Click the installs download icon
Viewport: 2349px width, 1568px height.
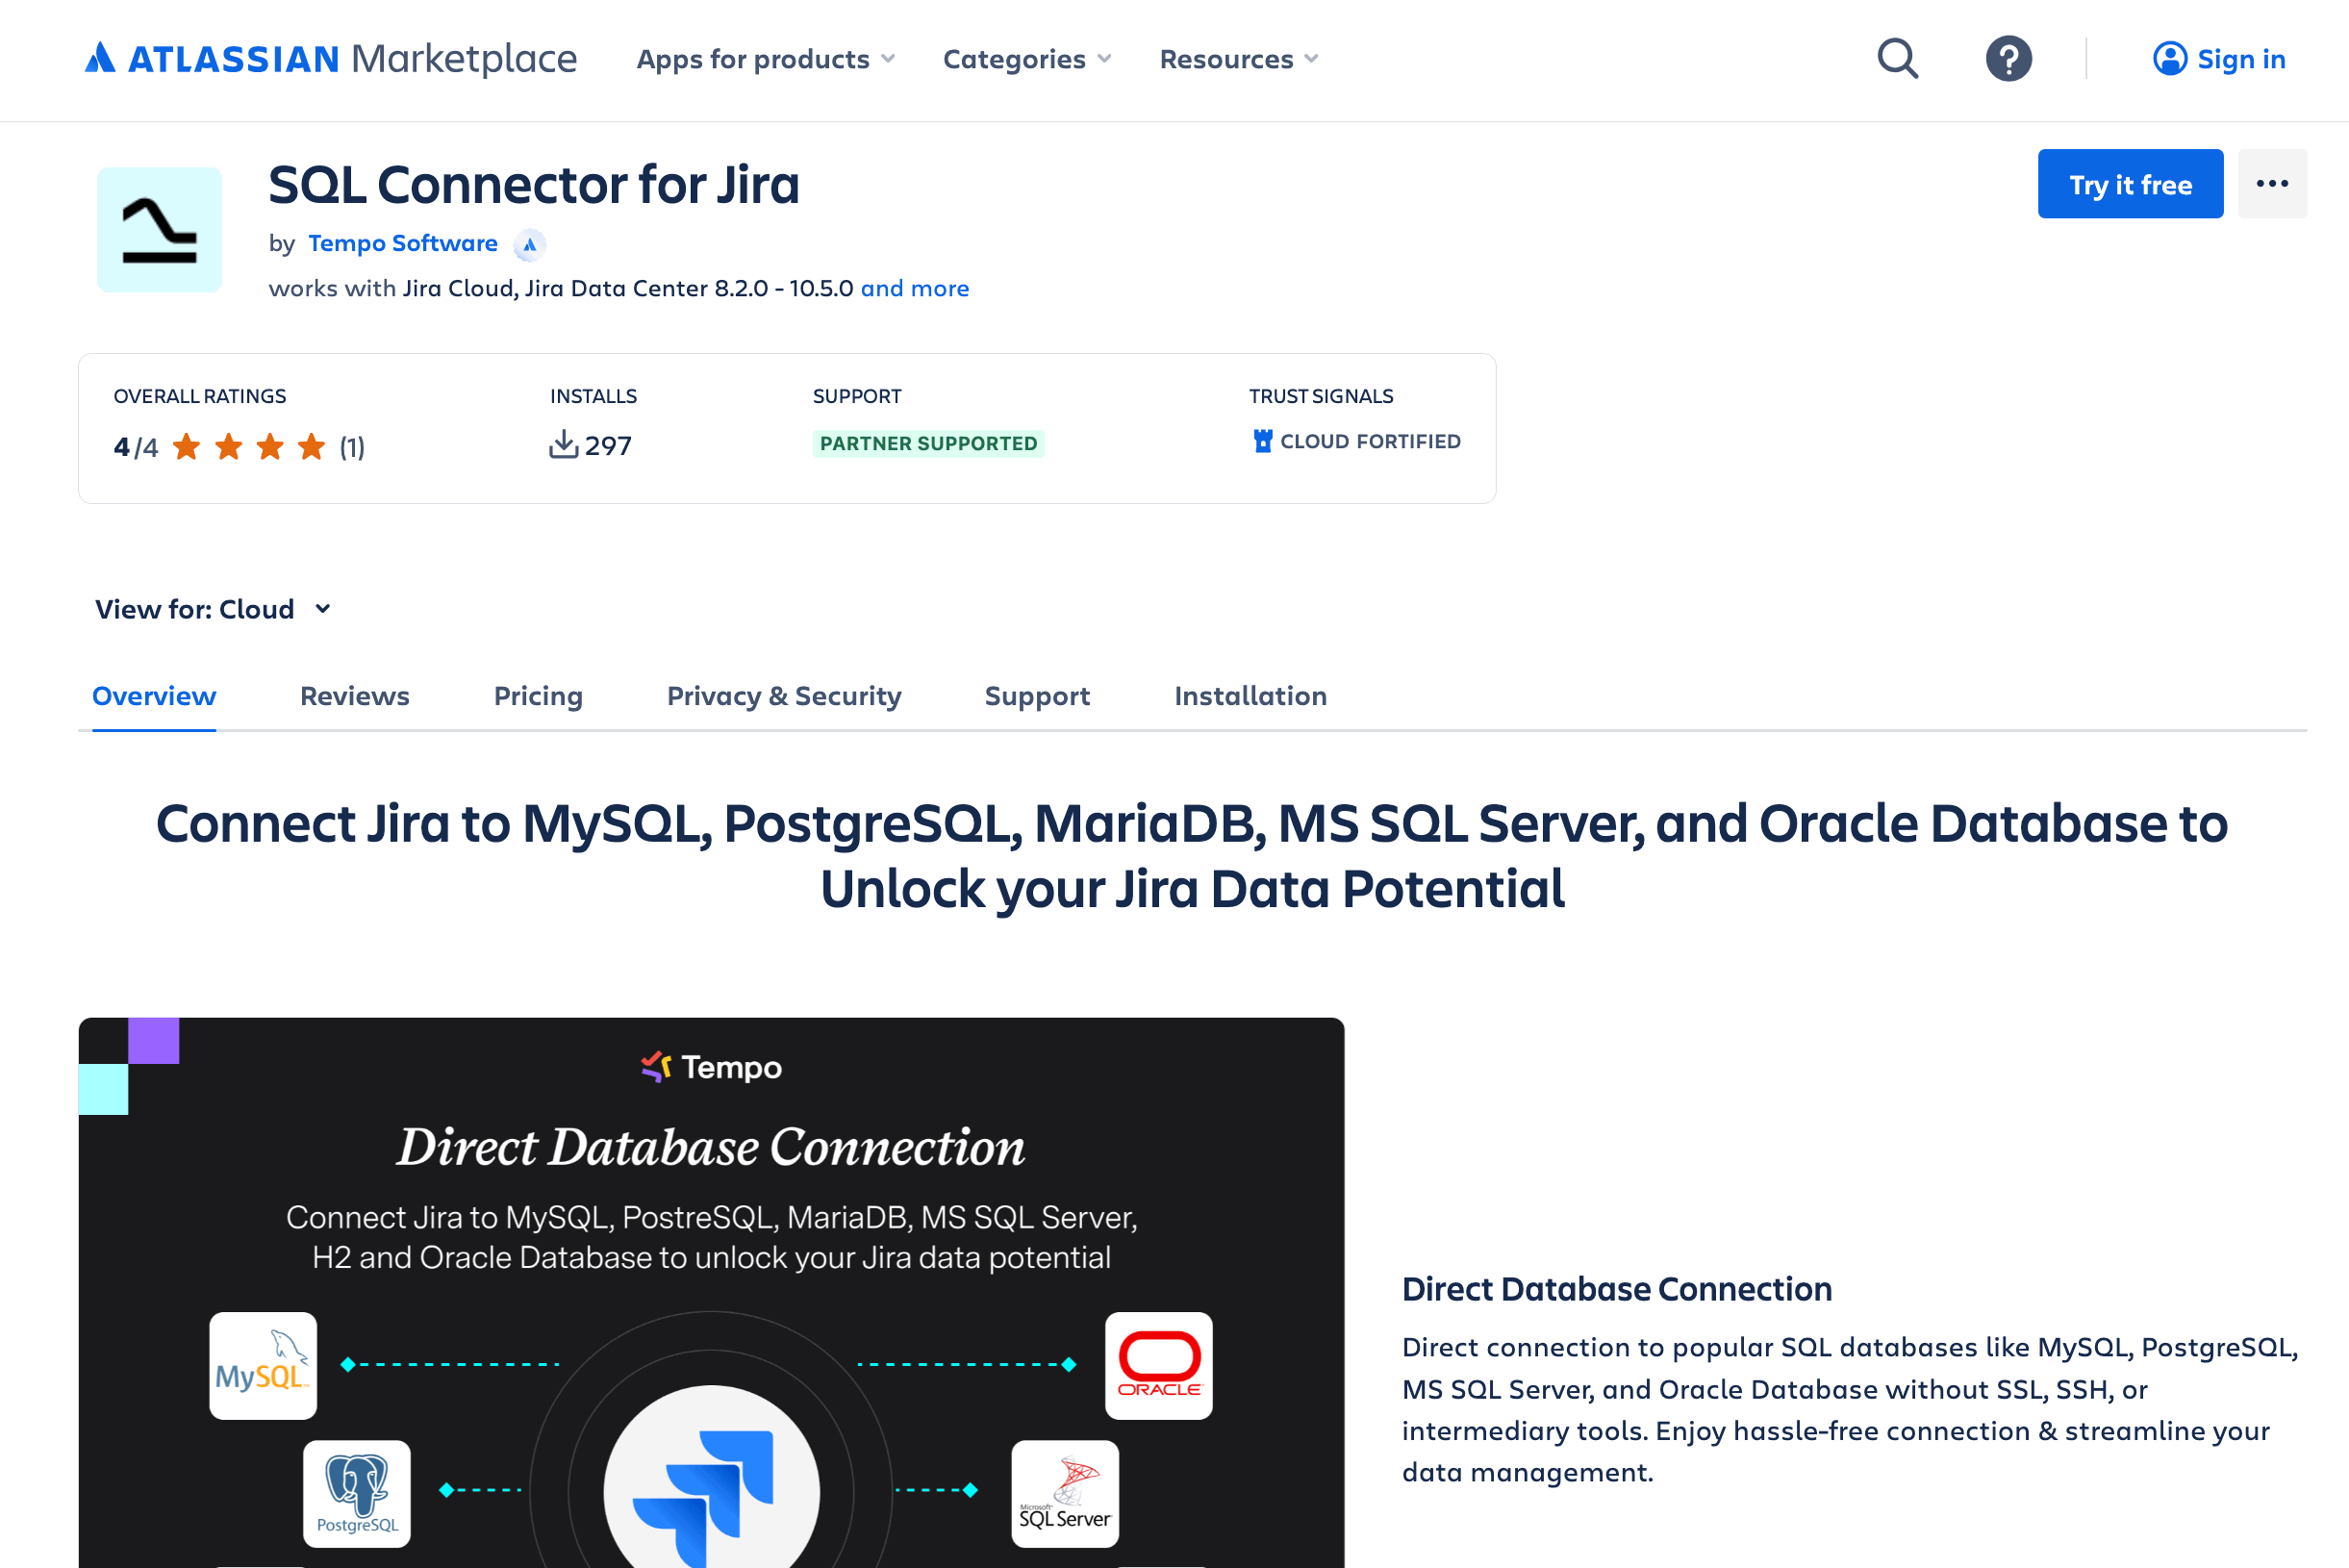[x=565, y=444]
